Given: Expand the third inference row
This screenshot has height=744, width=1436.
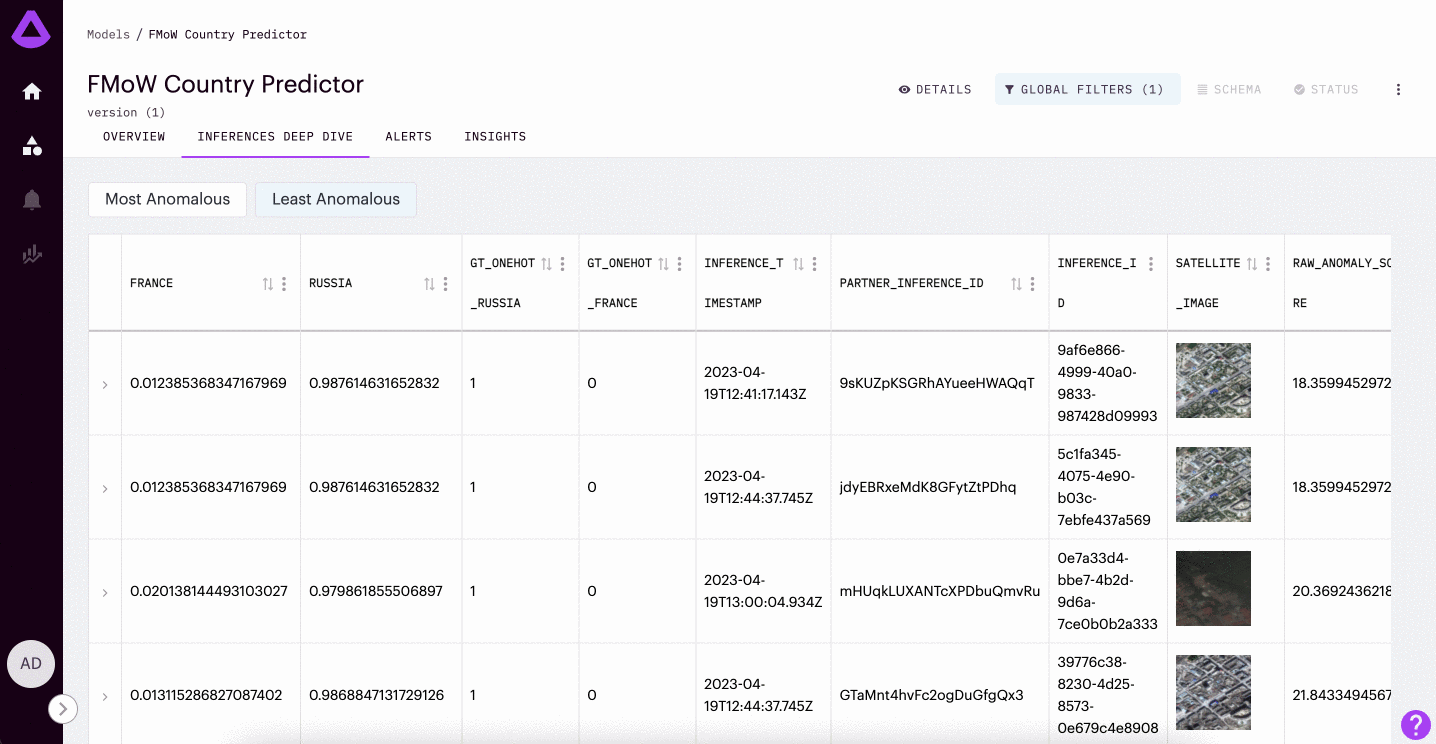Looking at the screenshot, I should 105,592.
